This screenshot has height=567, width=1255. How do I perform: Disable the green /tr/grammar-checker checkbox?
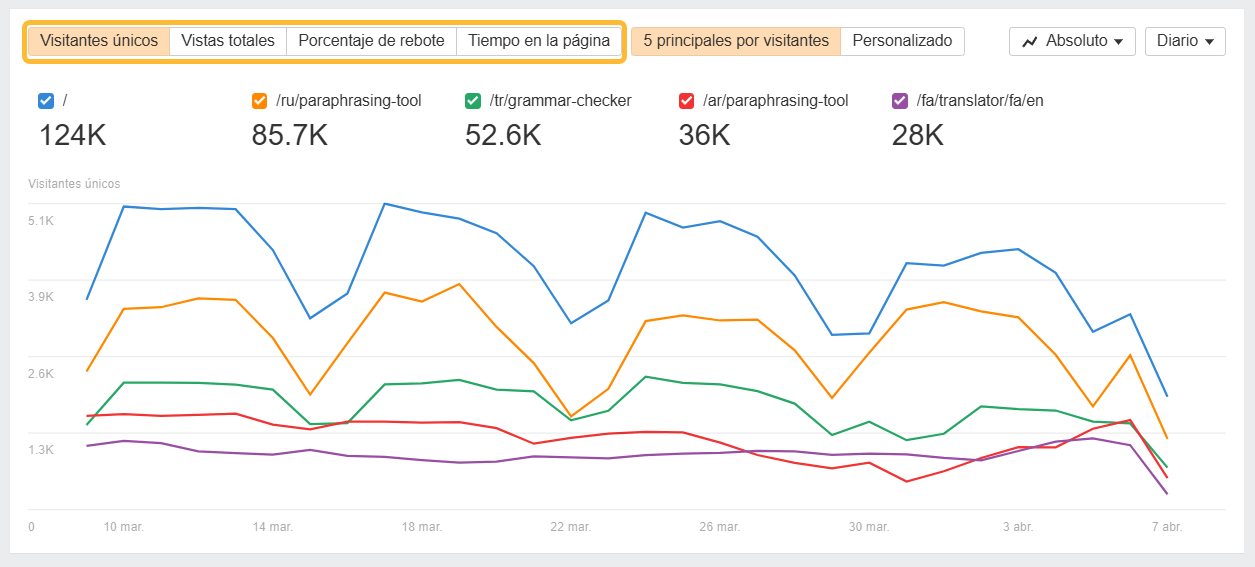(473, 100)
